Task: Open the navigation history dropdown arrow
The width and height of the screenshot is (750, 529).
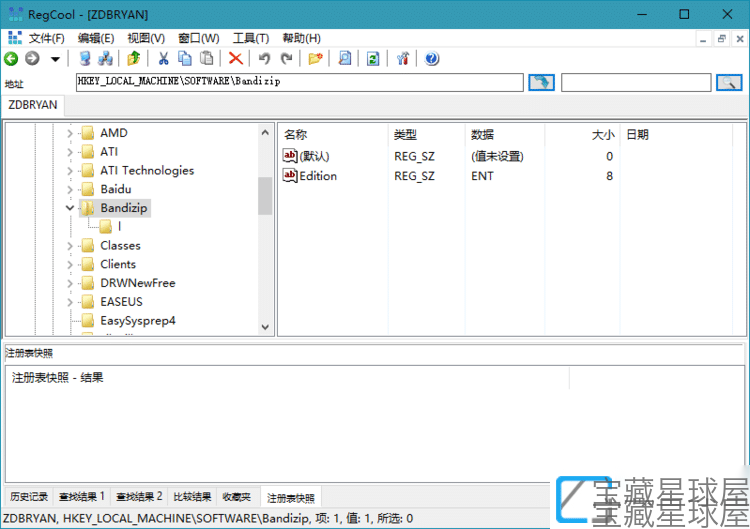Action: coord(55,59)
